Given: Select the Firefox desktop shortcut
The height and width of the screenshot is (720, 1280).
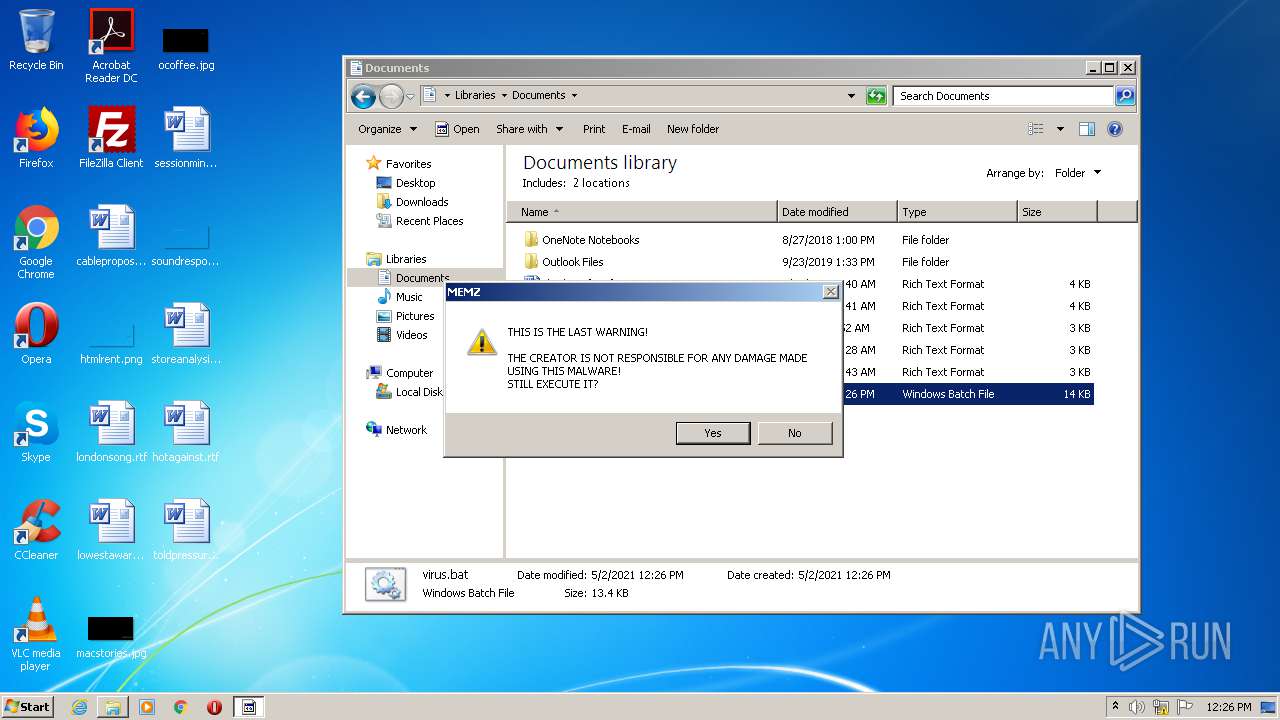Looking at the screenshot, I should click(x=36, y=138).
